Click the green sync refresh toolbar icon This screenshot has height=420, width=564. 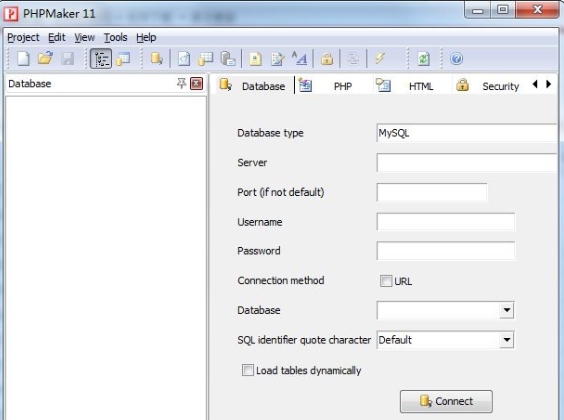[423, 59]
